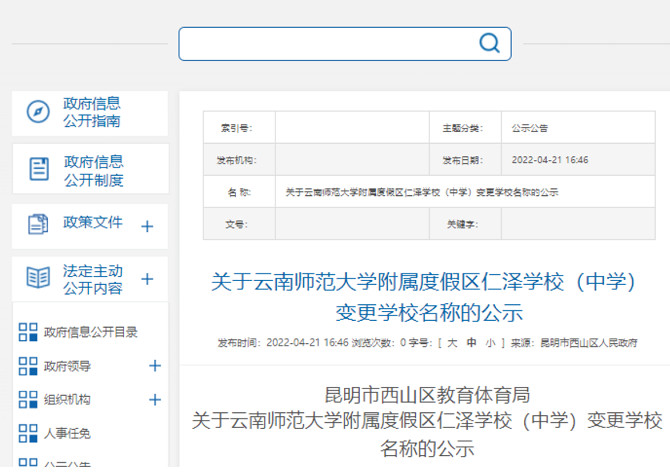Image resolution: width=670 pixels, height=473 pixels.
Task: Click the files icon beside 政策文件
Action: [x=38, y=224]
